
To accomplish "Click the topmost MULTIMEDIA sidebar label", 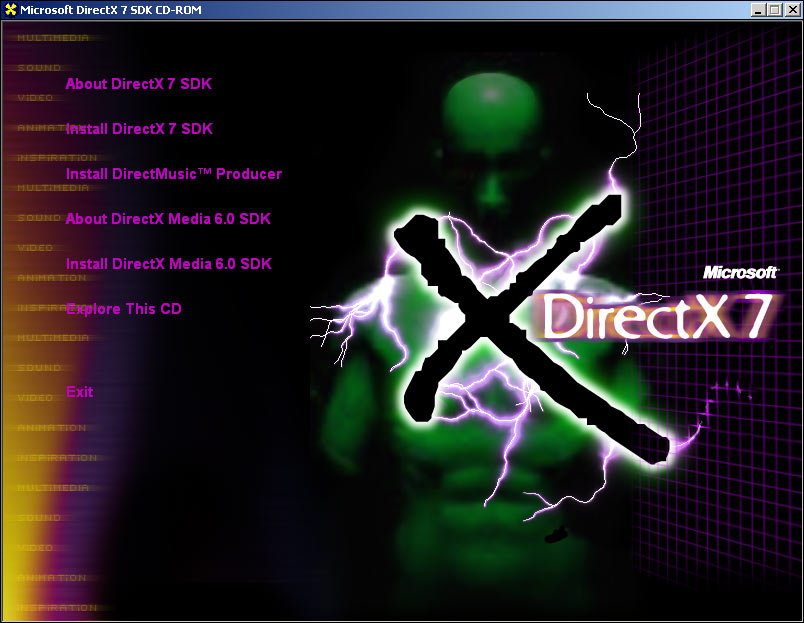I will click(x=53, y=38).
